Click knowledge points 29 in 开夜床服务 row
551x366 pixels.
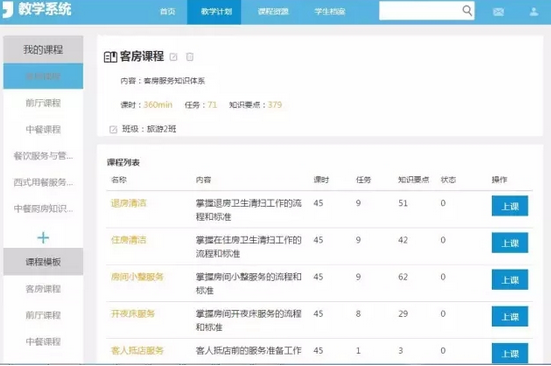403,314
